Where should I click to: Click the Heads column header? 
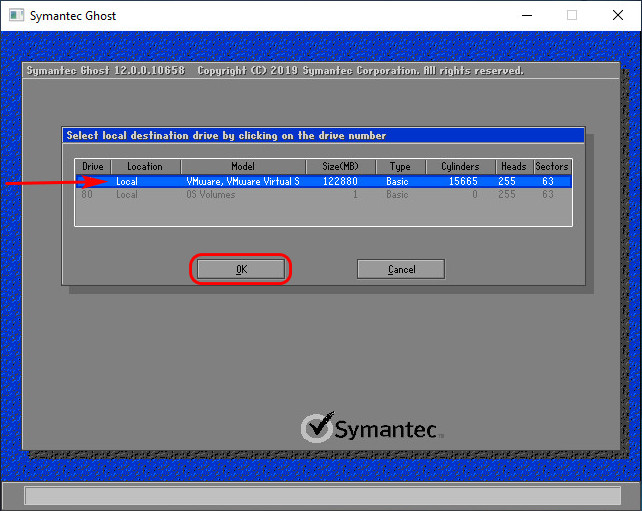(513, 167)
